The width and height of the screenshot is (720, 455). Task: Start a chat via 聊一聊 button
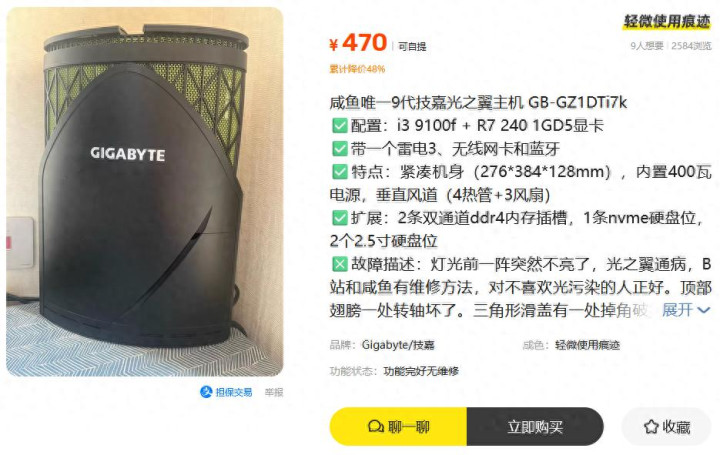pos(398,427)
